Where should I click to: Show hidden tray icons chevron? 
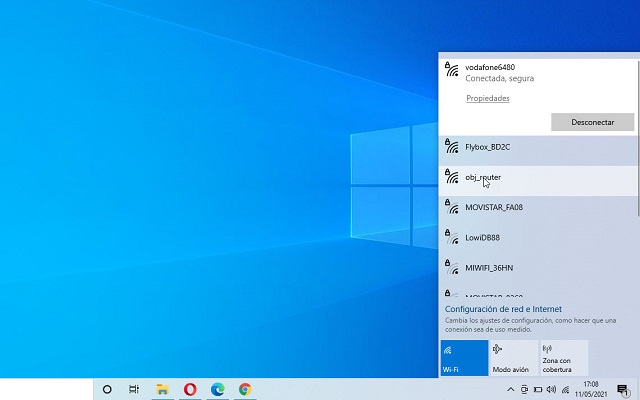pyautogui.click(x=510, y=389)
